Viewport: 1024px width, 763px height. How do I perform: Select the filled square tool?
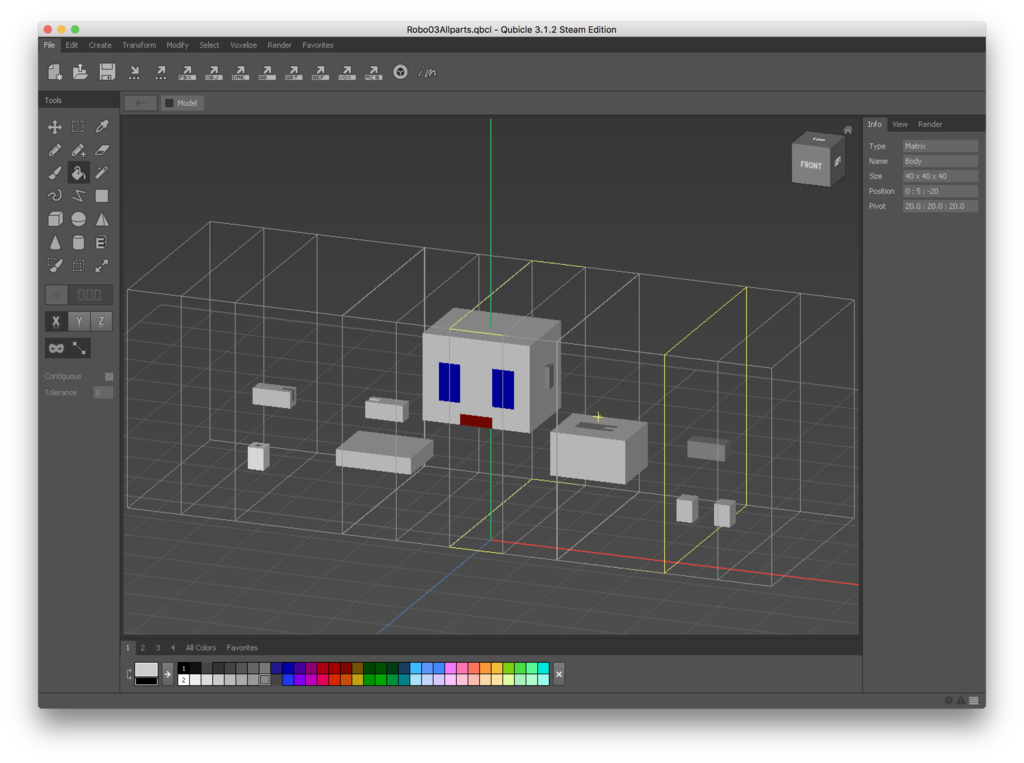(102, 196)
